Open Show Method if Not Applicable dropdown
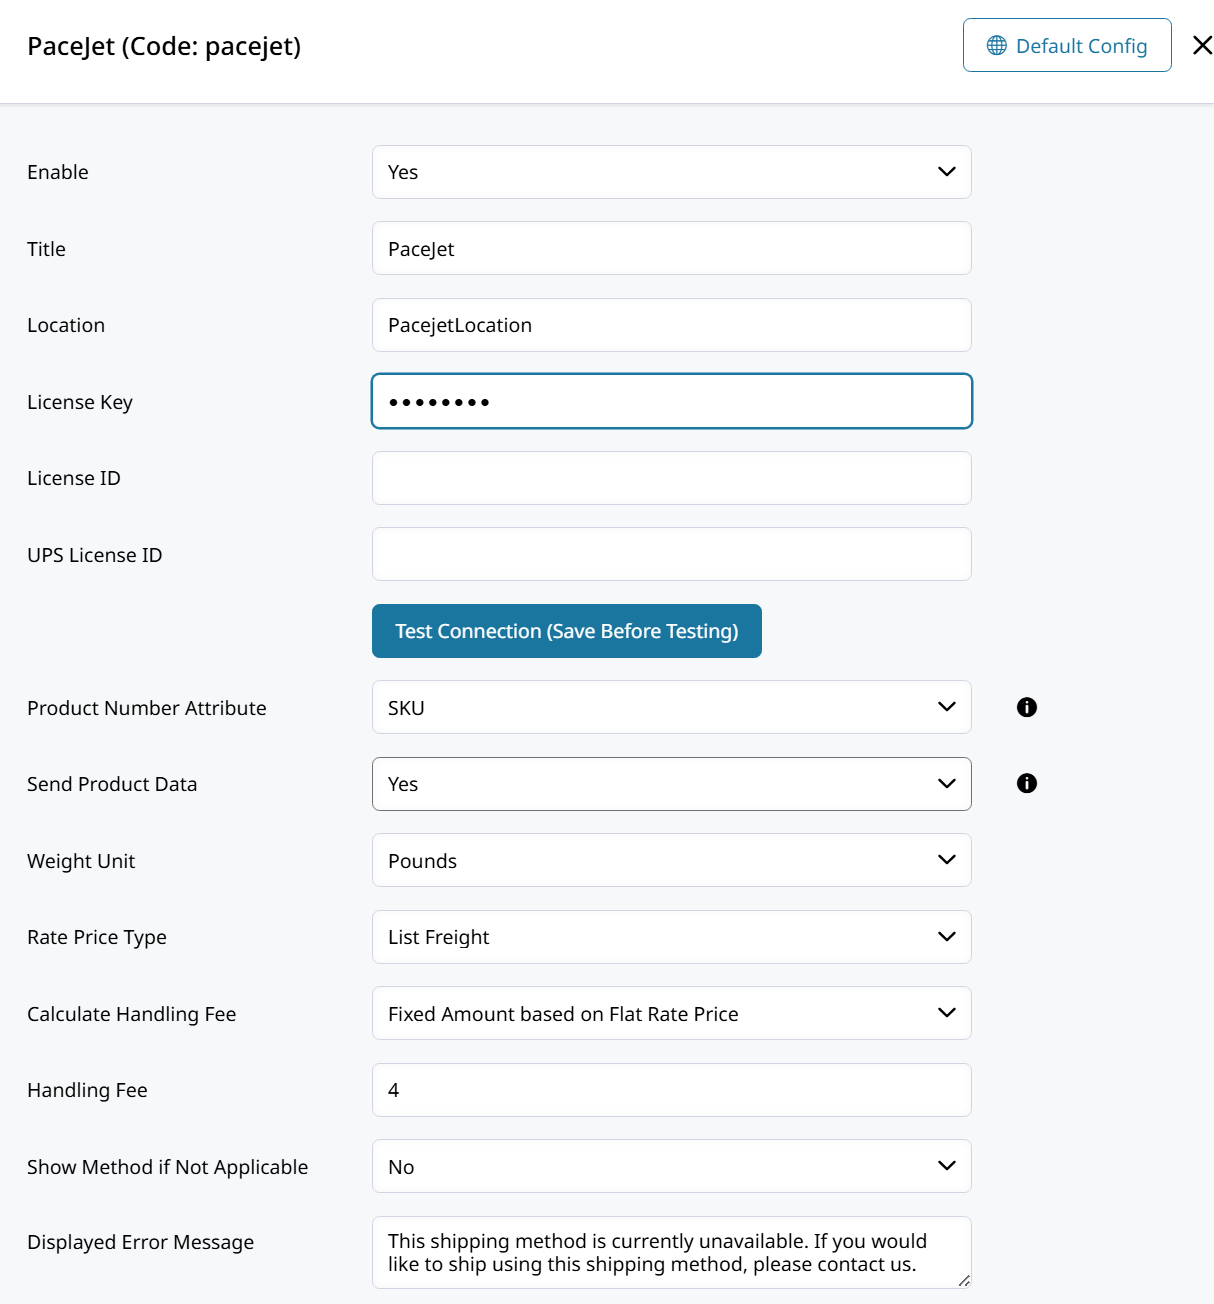This screenshot has height=1304, width=1214. [x=671, y=1166]
